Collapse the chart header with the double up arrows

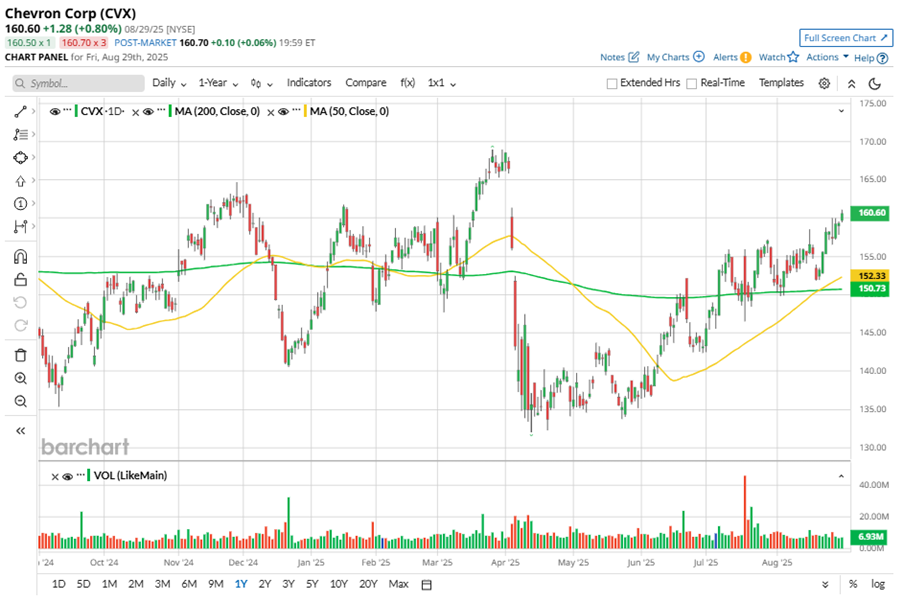point(851,83)
